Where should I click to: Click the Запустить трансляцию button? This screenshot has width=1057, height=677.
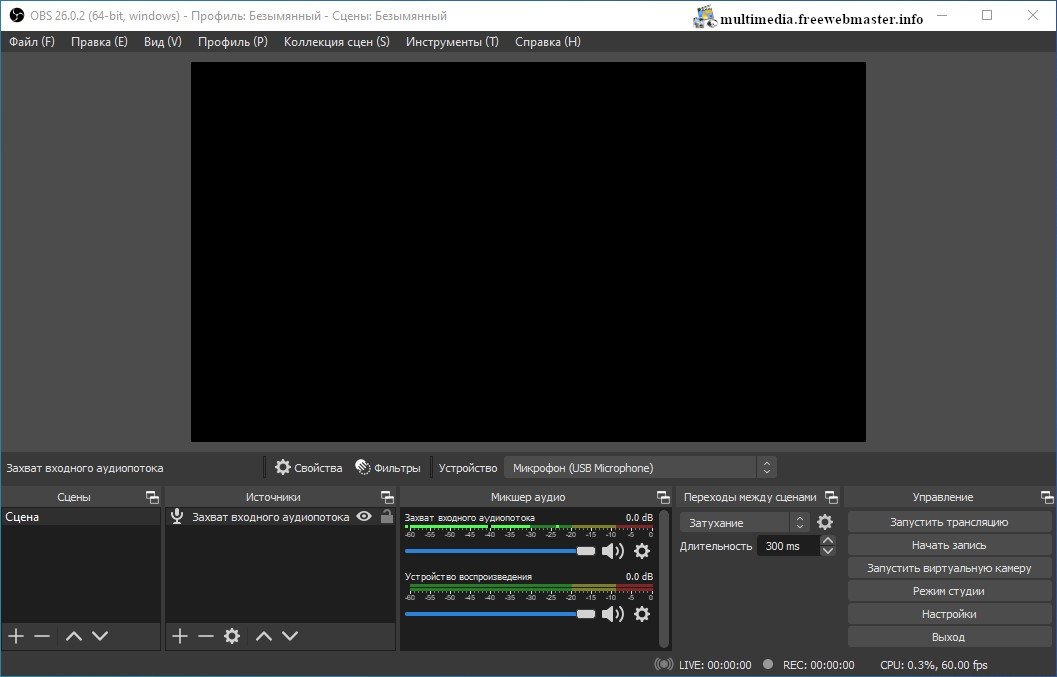coord(948,522)
